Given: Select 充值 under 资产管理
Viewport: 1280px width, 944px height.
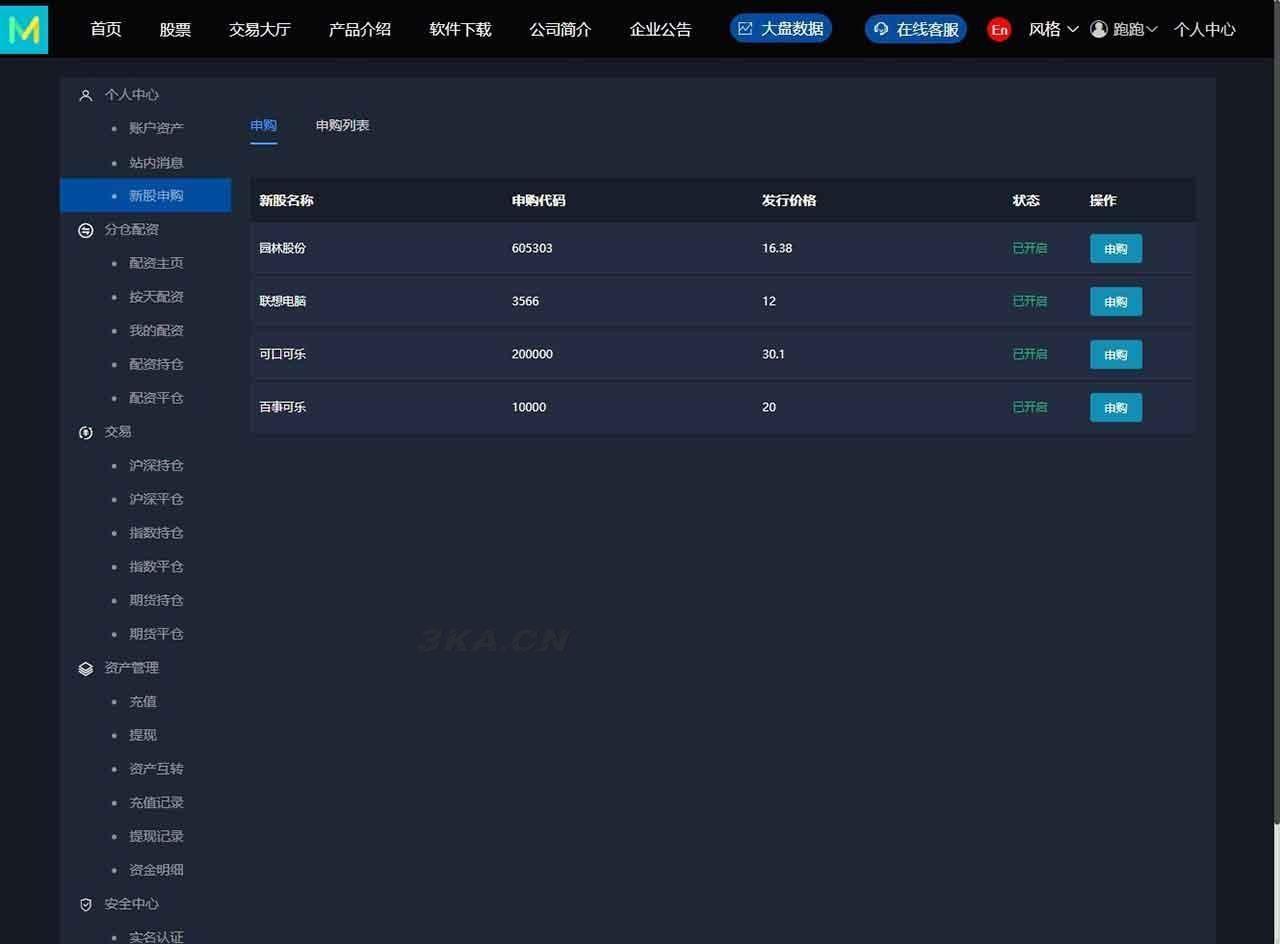Looking at the screenshot, I should click(x=143, y=701).
